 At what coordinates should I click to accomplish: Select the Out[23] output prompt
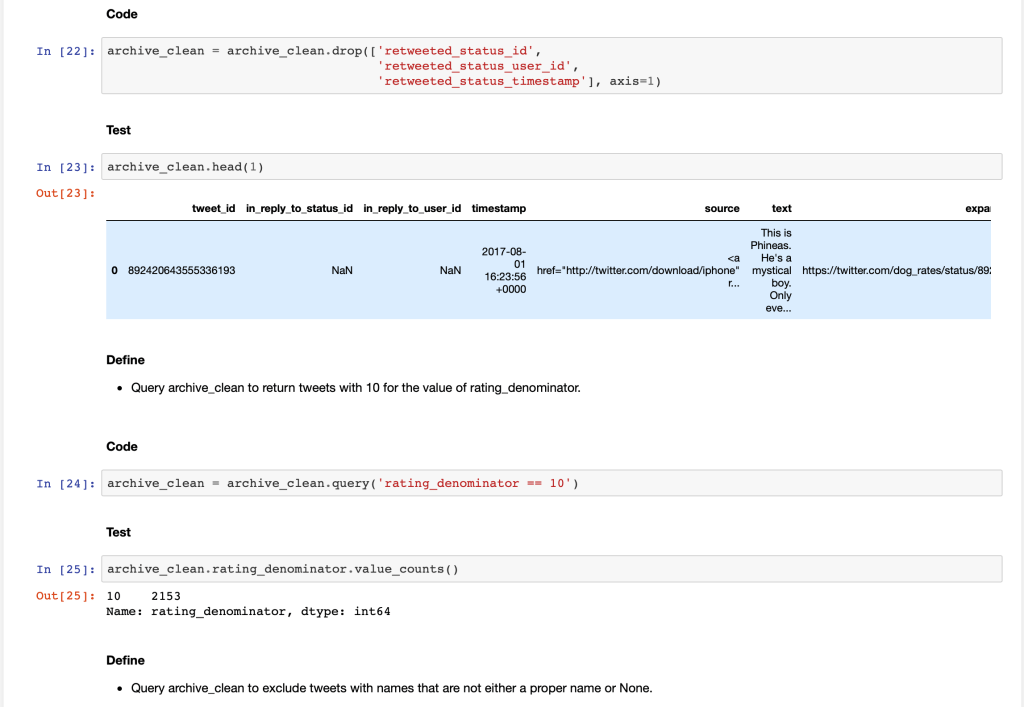coord(65,193)
